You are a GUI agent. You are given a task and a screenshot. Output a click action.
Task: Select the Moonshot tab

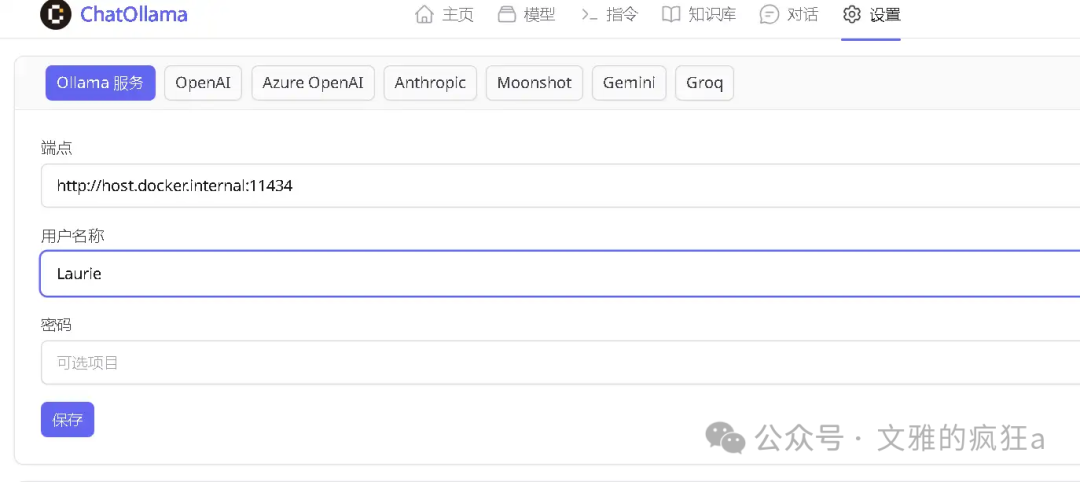point(534,83)
